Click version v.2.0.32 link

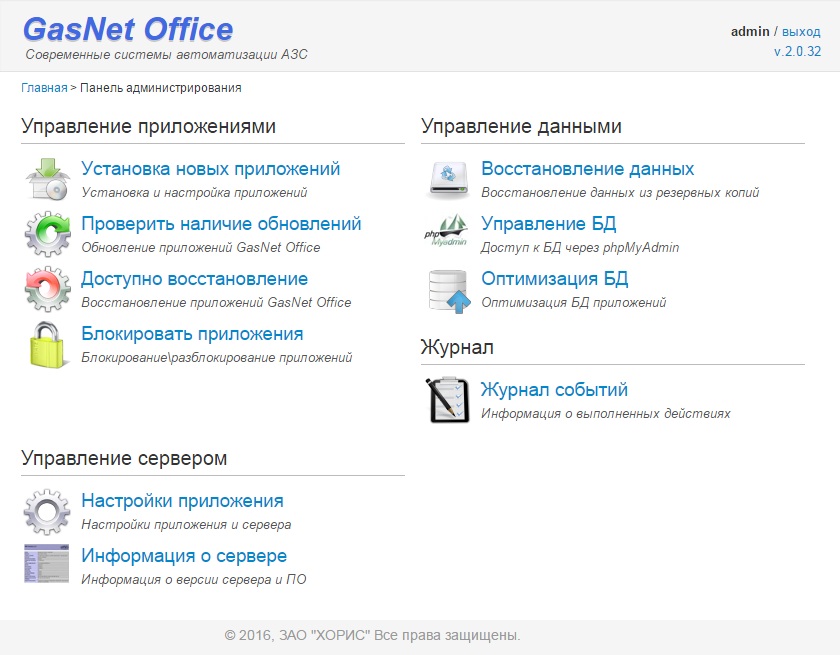(797, 51)
